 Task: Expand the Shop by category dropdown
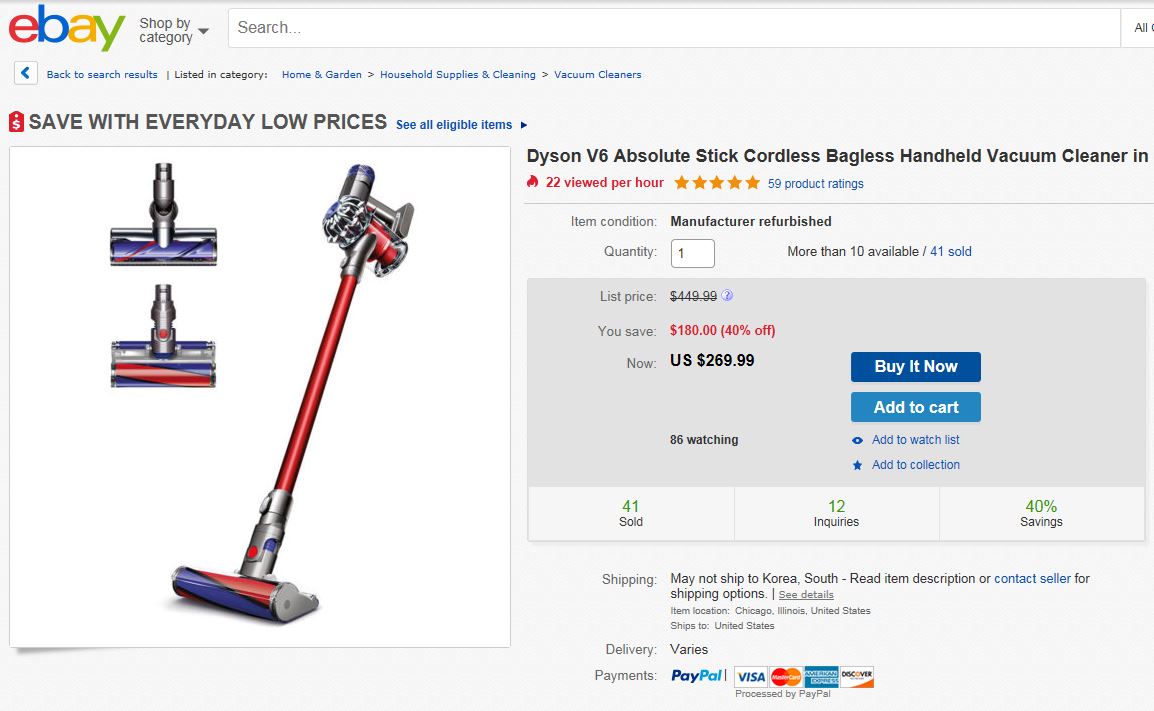point(174,30)
